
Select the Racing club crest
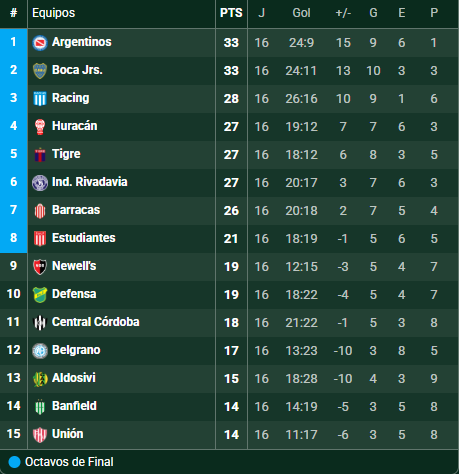(40, 99)
